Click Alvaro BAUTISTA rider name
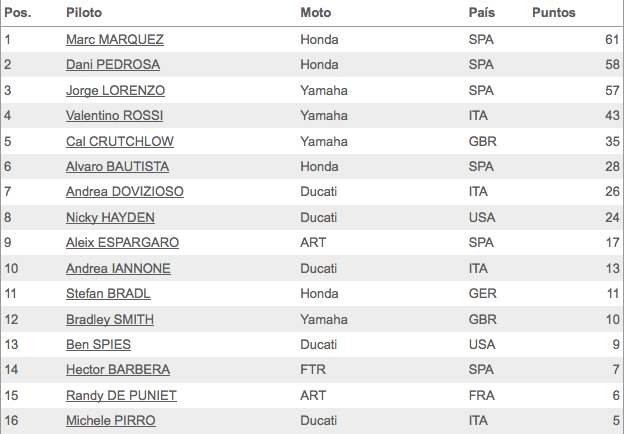 click(x=117, y=167)
